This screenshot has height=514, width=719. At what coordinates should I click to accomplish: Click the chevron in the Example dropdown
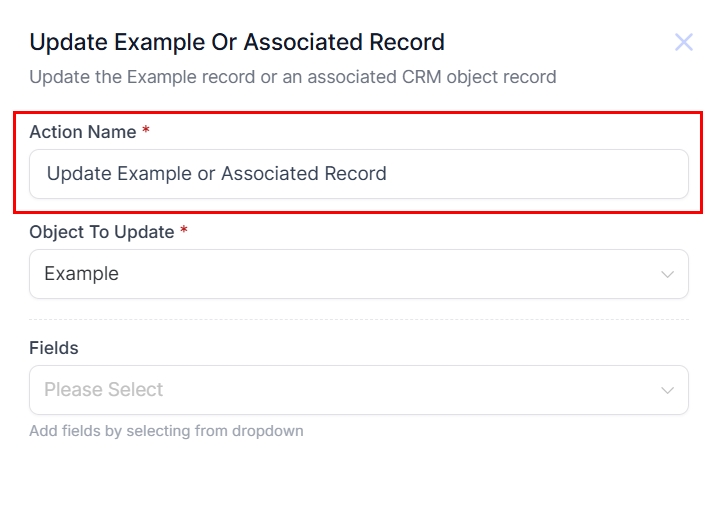667,275
